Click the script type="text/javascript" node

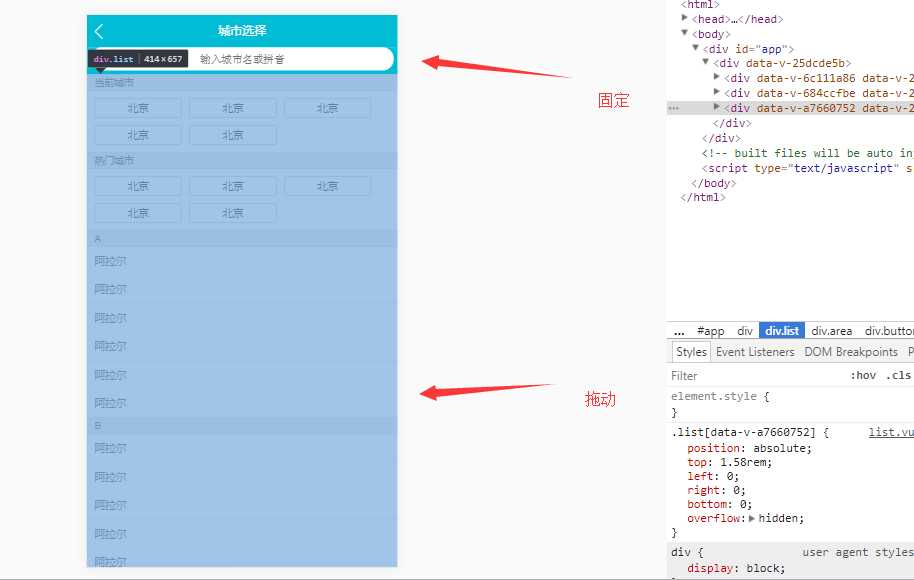(807, 168)
